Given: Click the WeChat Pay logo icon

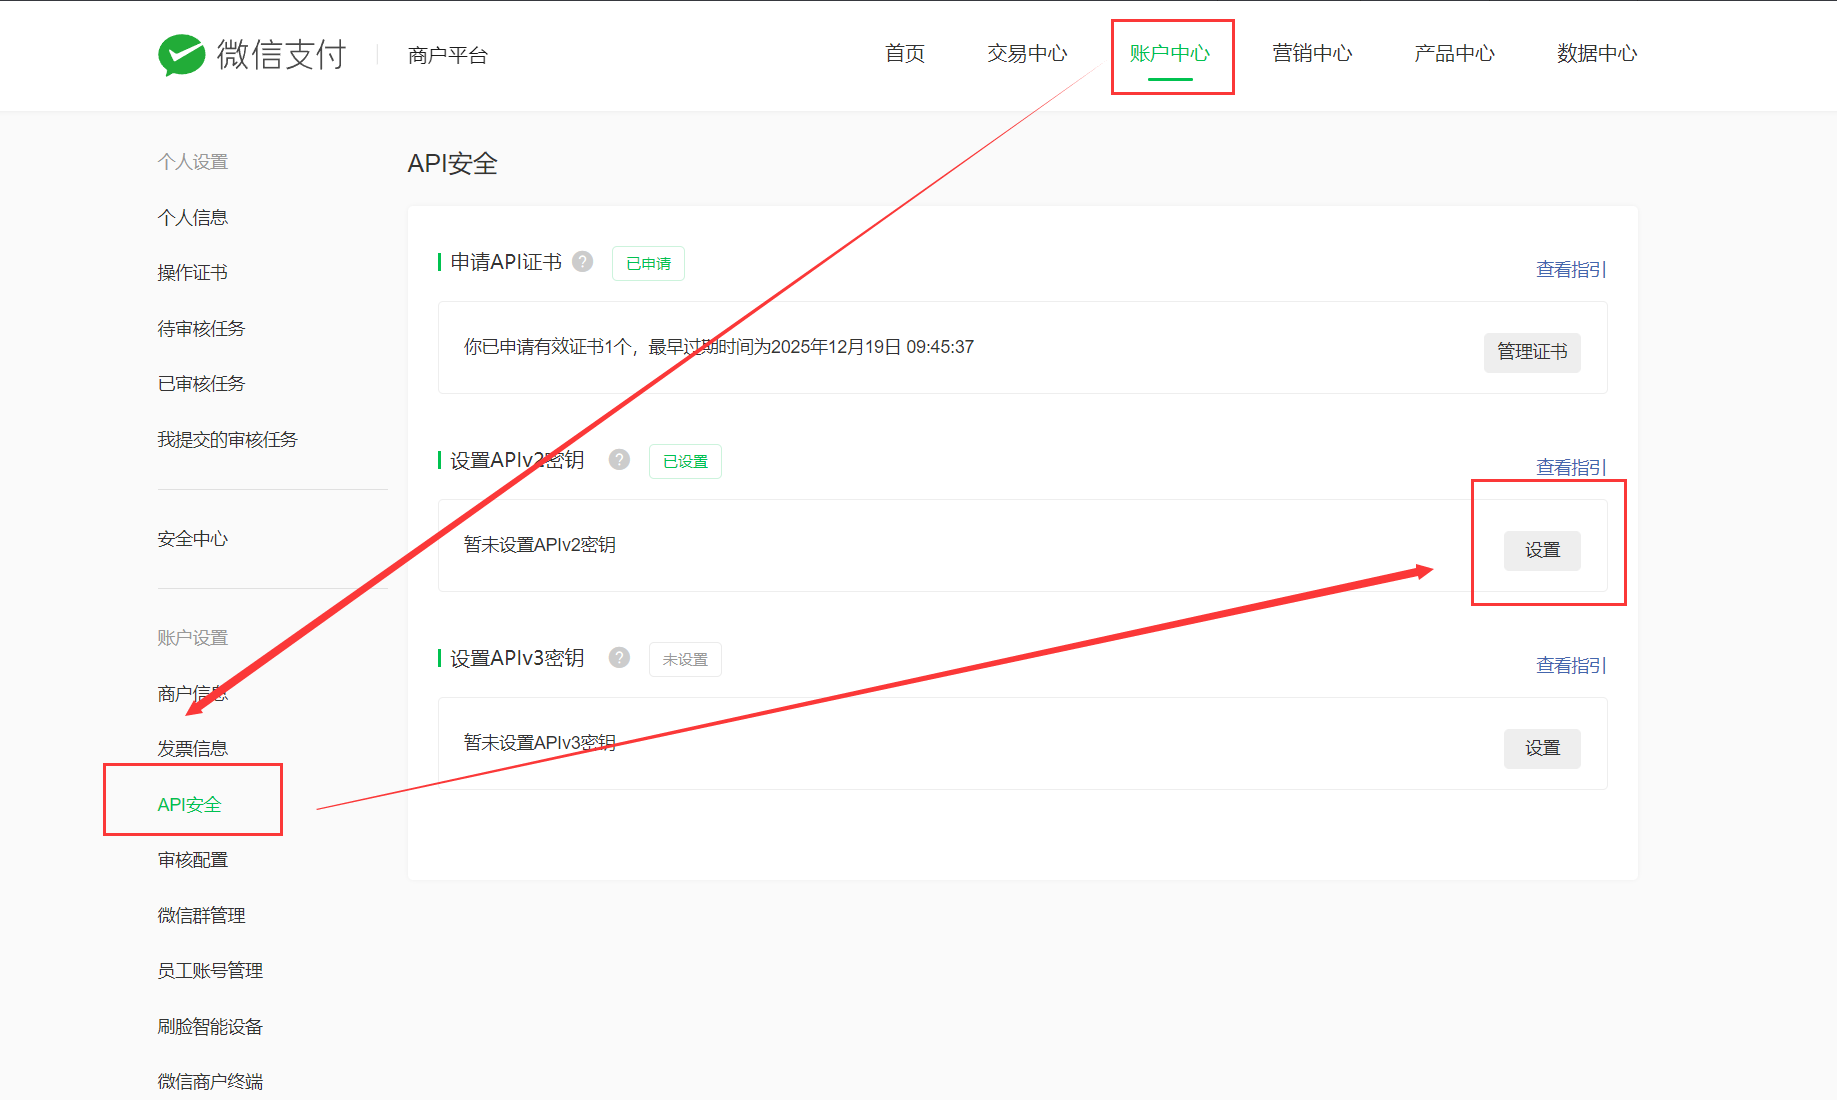Looking at the screenshot, I should point(181,55).
